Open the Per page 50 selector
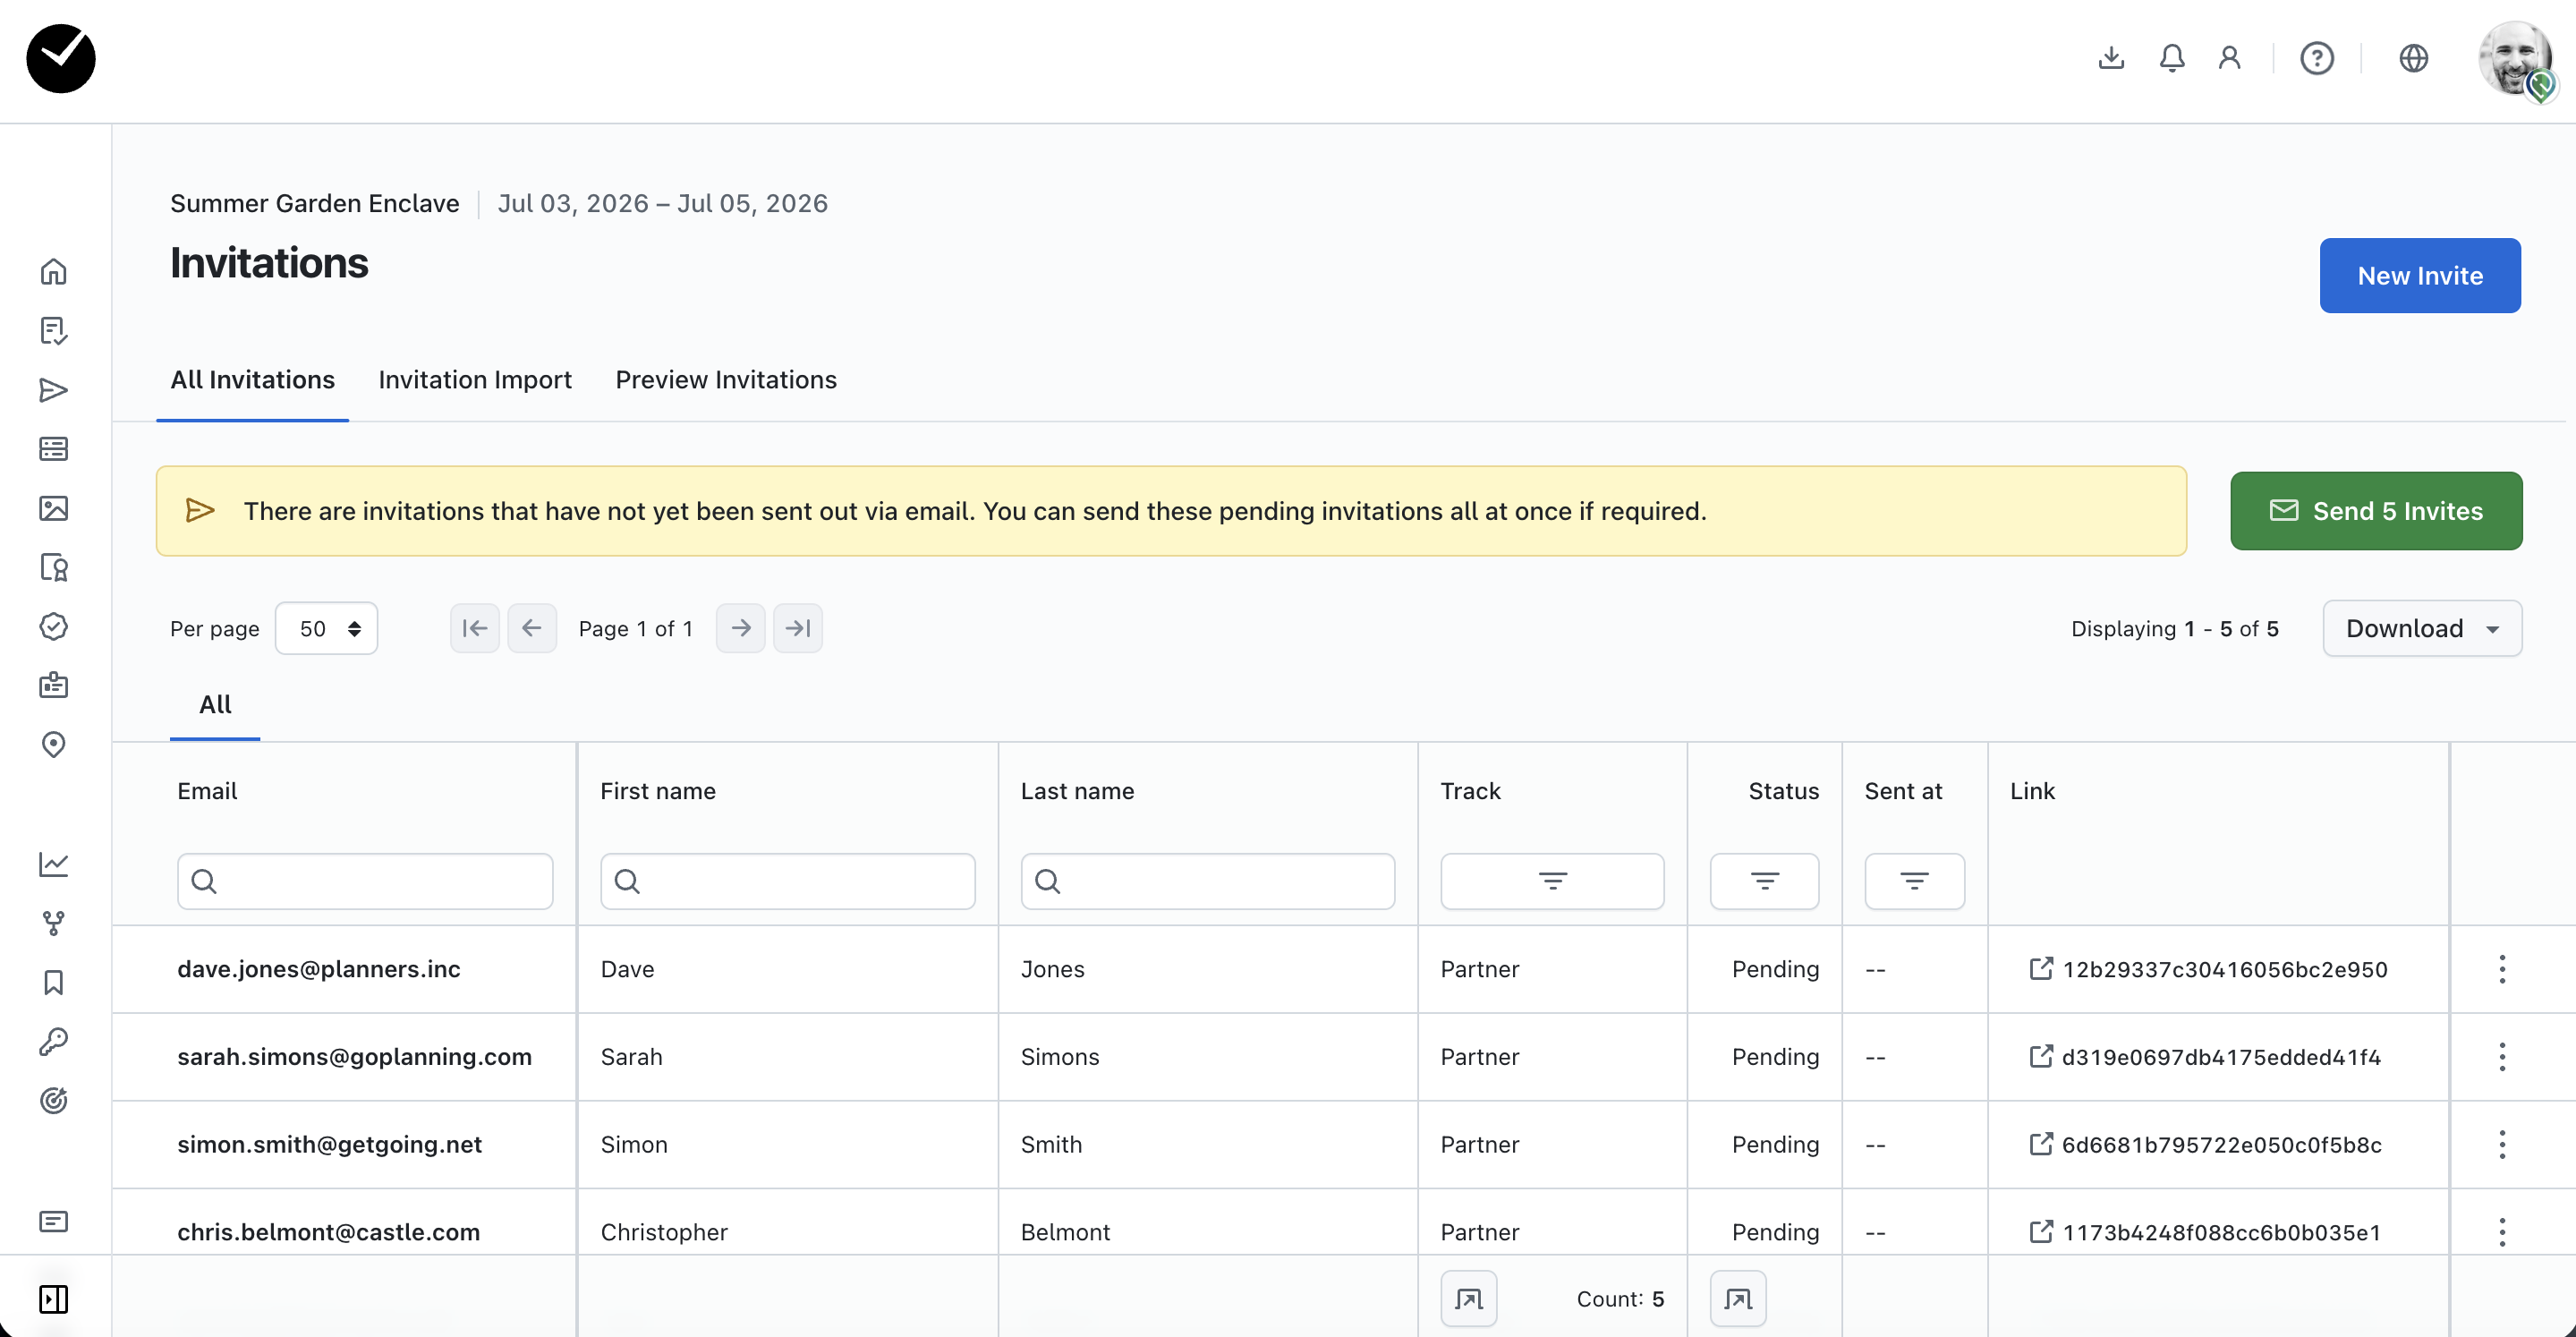Screen dimensions: 2576x1337 pos(326,628)
